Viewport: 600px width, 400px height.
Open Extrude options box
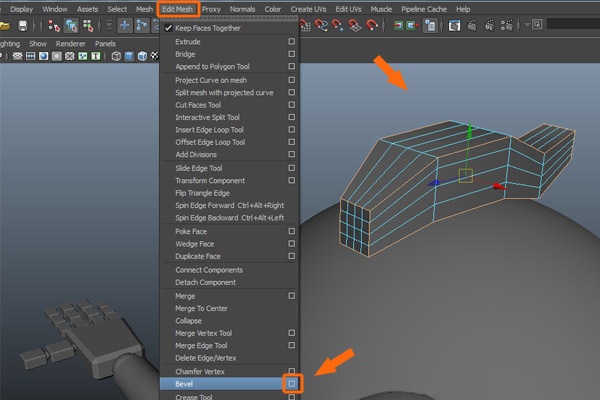[x=291, y=42]
